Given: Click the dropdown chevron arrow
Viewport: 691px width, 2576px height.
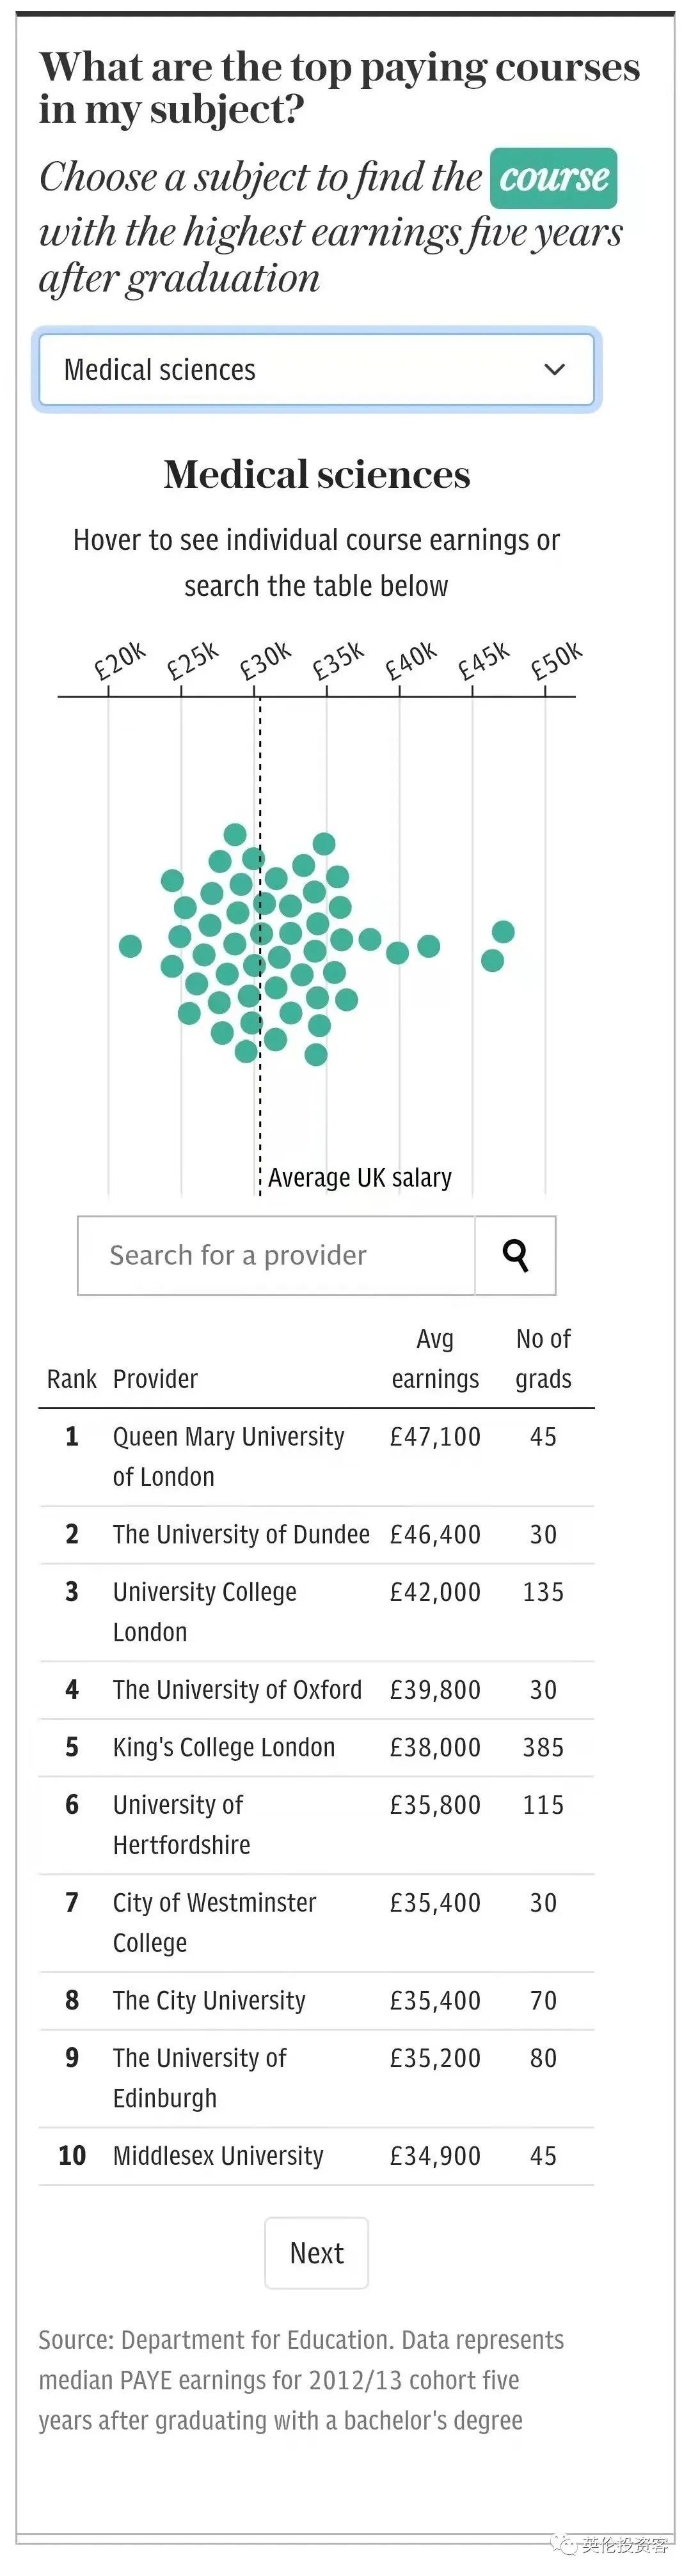Looking at the screenshot, I should pyautogui.click(x=554, y=370).
